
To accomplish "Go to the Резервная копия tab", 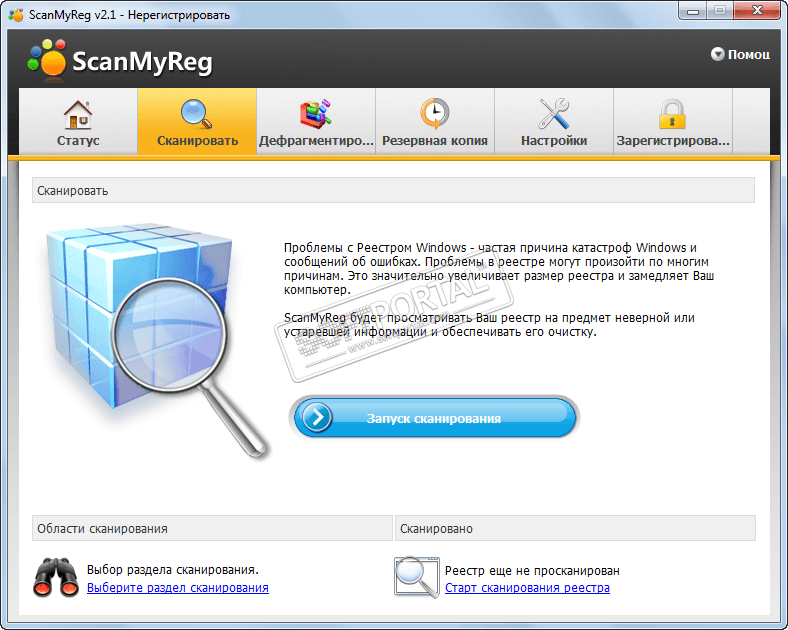I will (x=435, y=122).
